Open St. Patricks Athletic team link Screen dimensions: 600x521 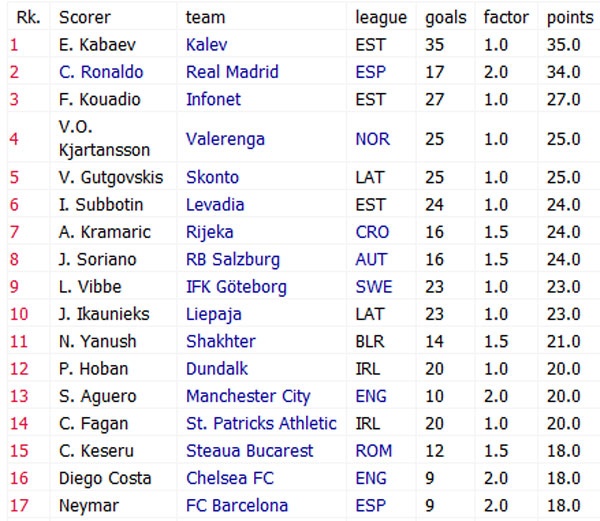coord(261,424)
